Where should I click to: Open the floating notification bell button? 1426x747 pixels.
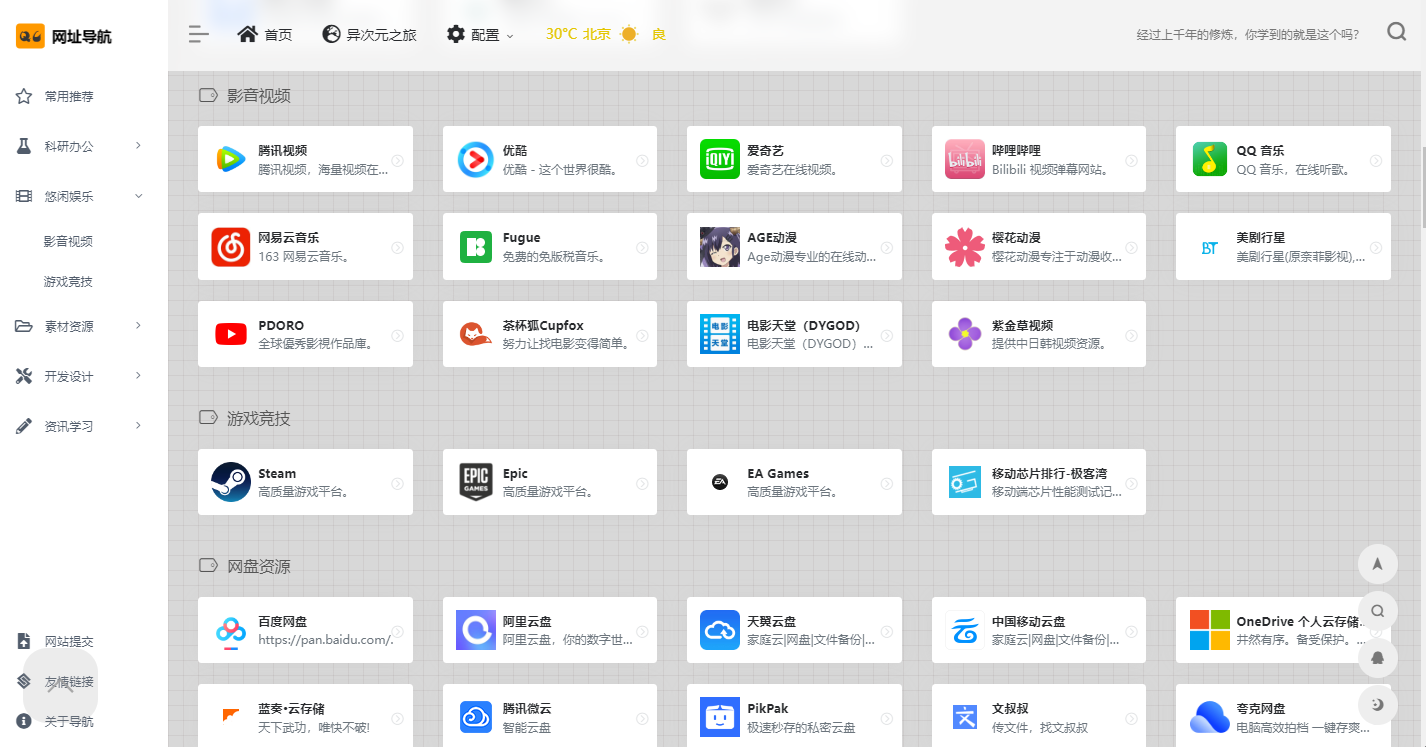tap(1377, 658)
